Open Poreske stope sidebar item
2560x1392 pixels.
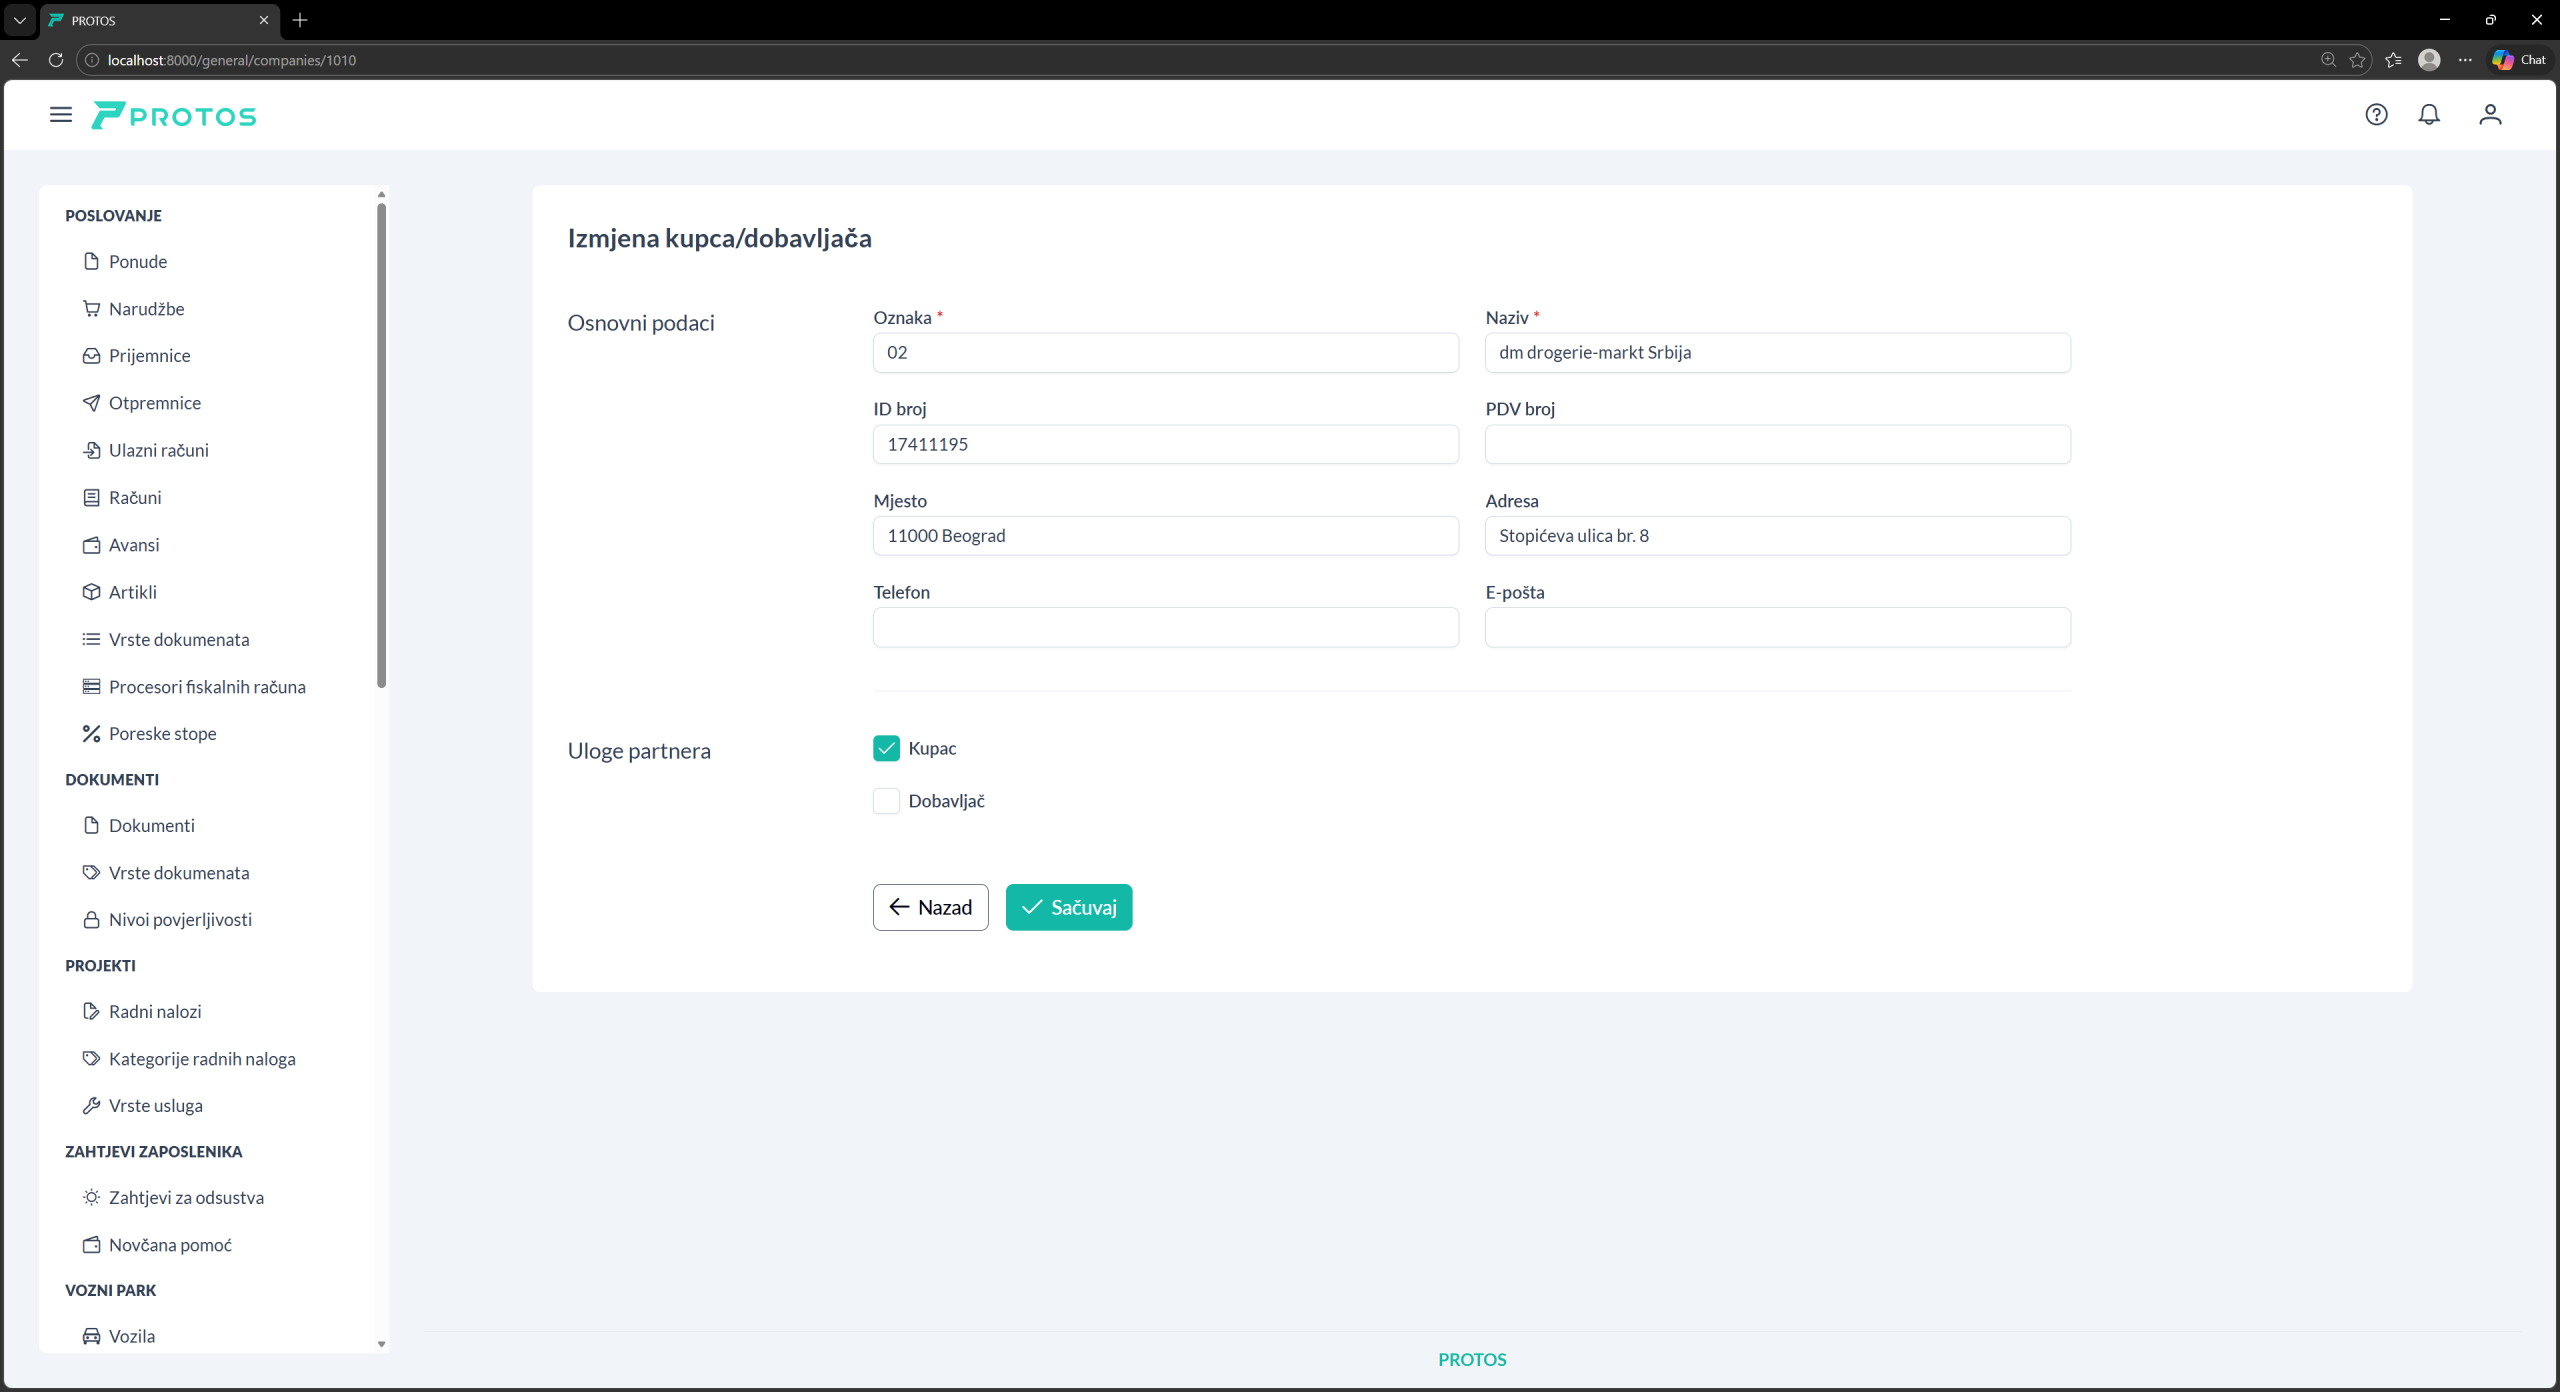pos(162,734)
